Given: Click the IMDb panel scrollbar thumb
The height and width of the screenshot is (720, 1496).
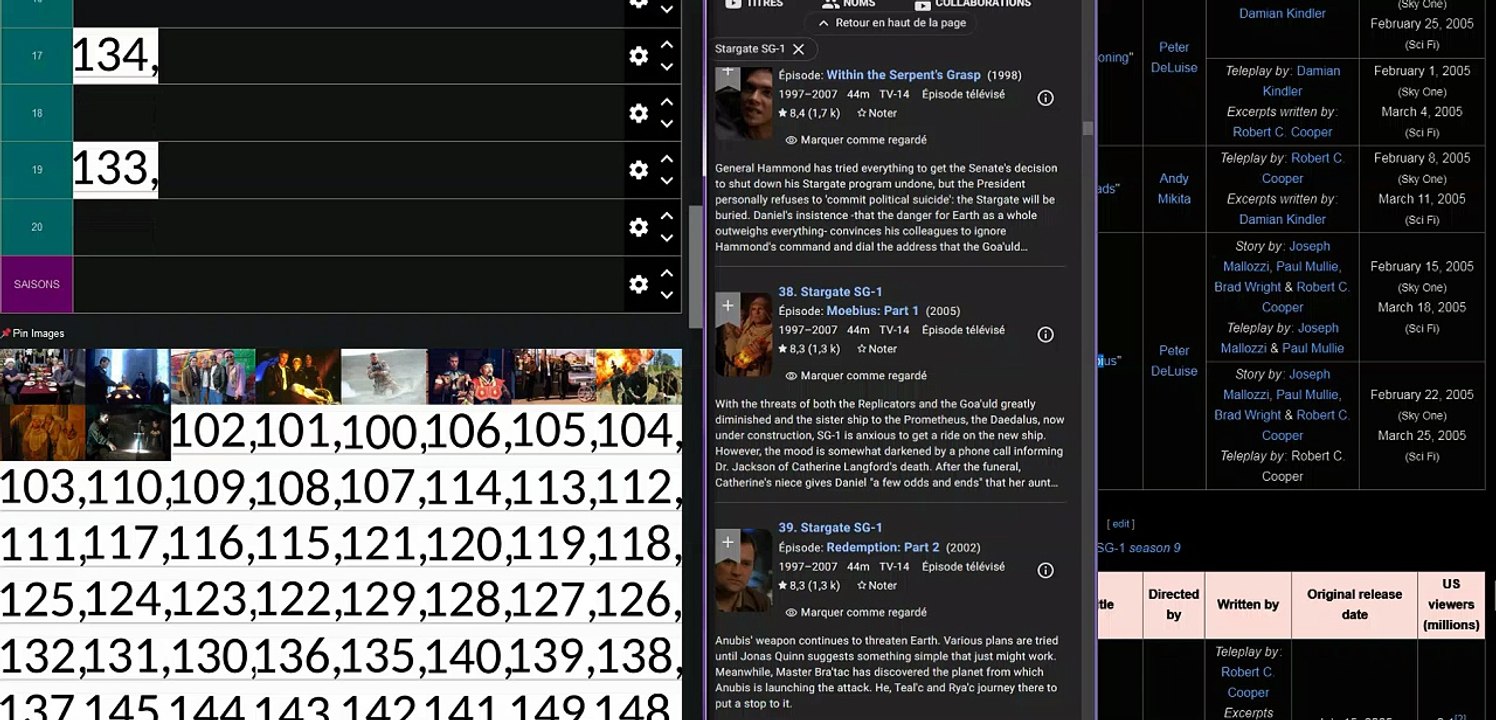Looking at the screenshot, I should point(1088,128).
